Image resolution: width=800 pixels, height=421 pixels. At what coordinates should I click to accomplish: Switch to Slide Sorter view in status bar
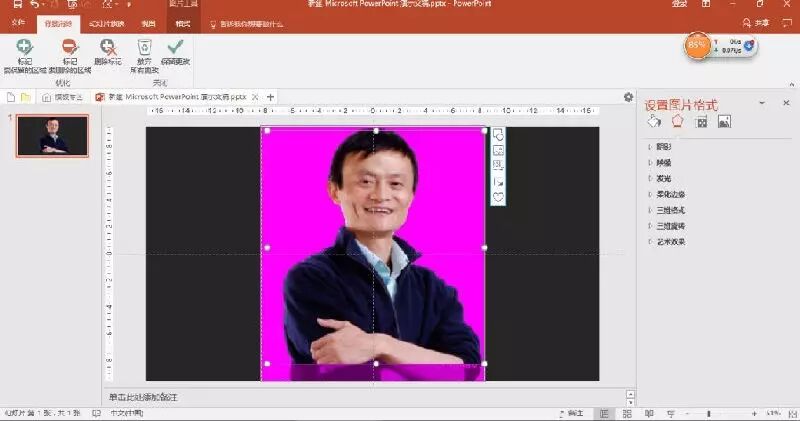click(x=627, y=413)
